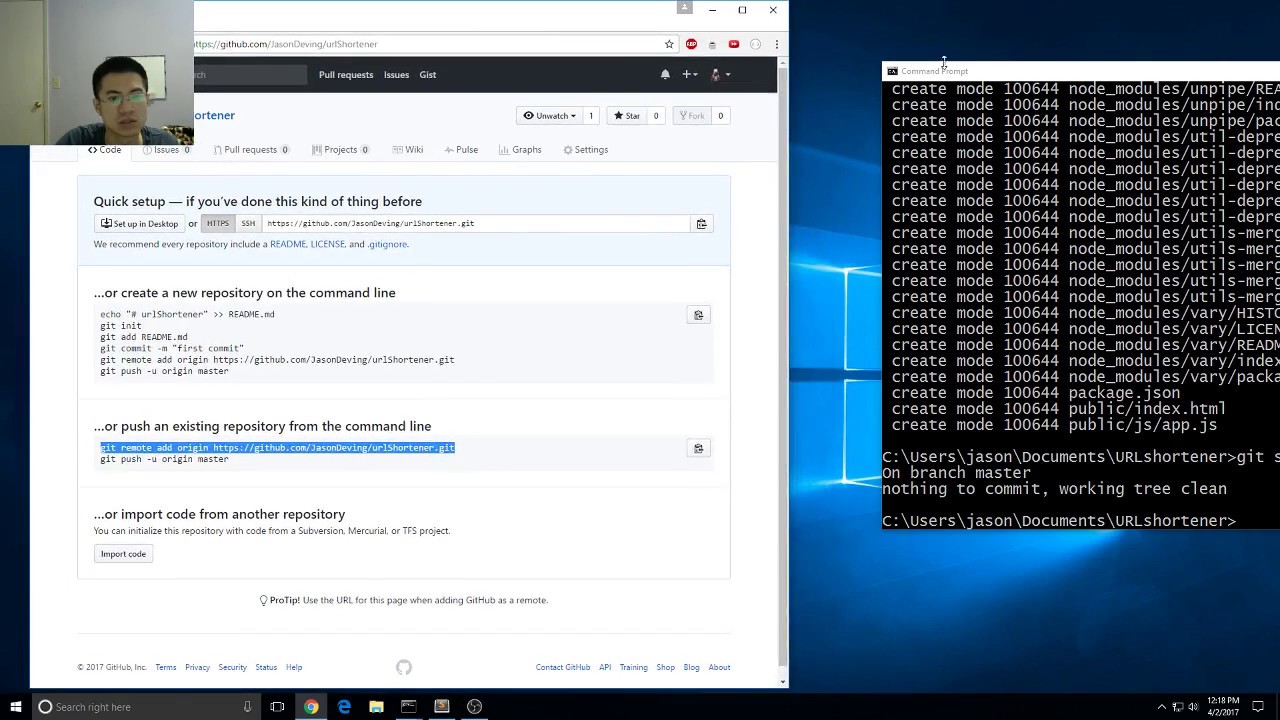Select the SSH clone option
Viewport: 1280px width, 720px height.
(x=248, y=224)
